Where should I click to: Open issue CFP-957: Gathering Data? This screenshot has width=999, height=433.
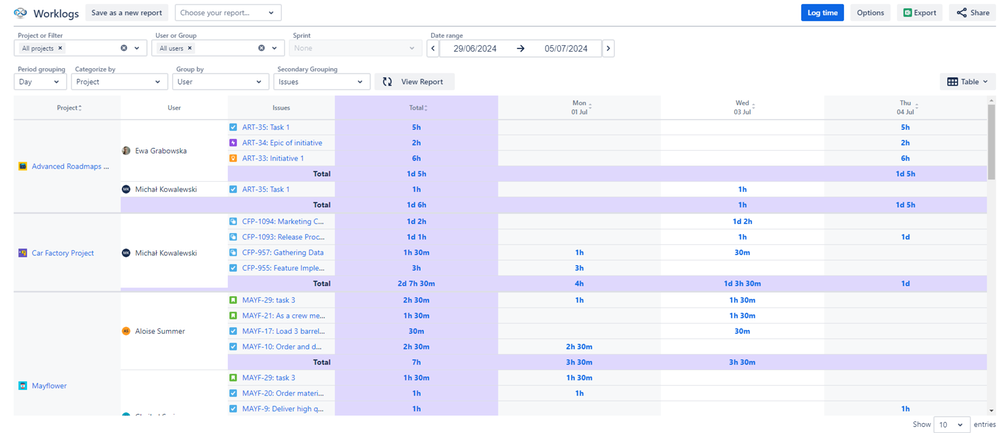(x=283, y=253)
